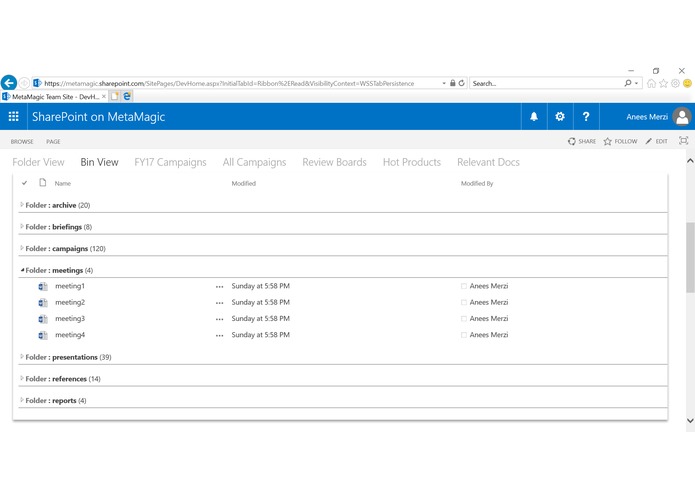Open the settings gear in SharePoint header
695x494 pixels.
(x=560, y=117)
